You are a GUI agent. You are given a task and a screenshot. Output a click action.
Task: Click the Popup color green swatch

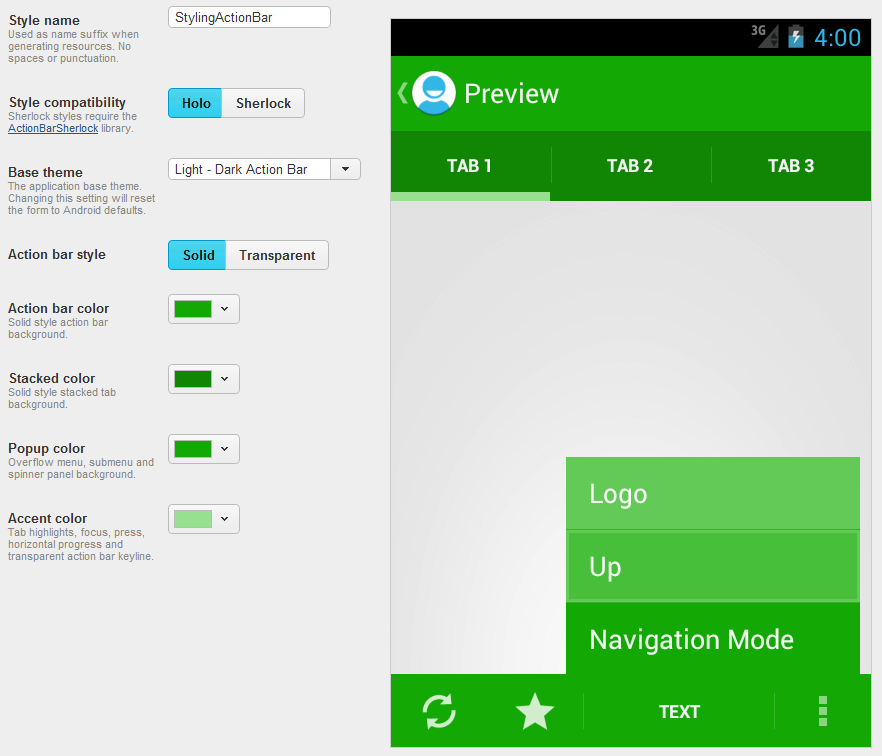(x=193, y=449)
